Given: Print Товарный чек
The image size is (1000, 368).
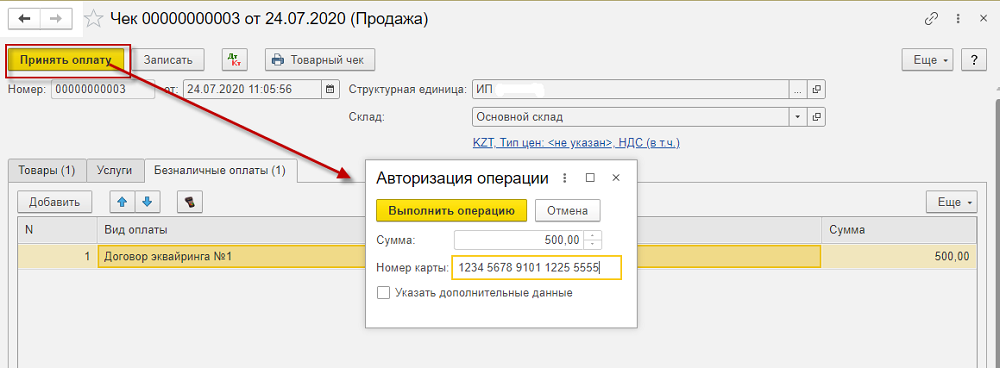Looking at the screenshot, I should click(x=320, y=59).
